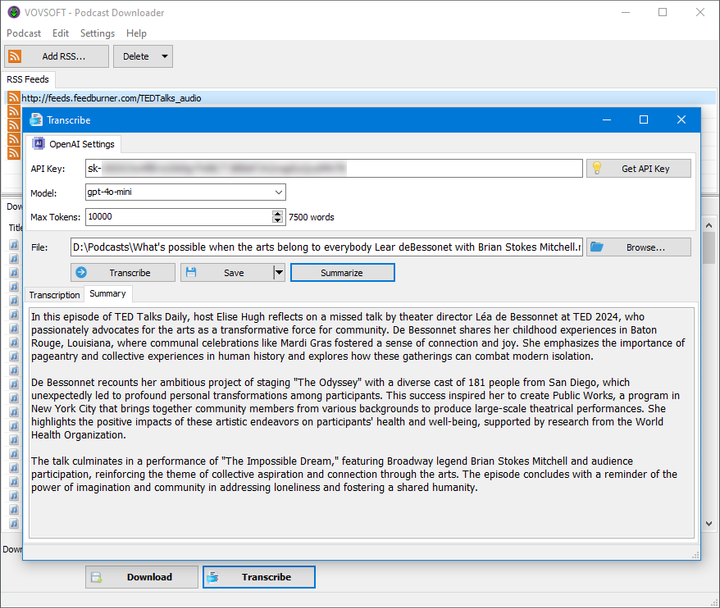
Task: Click the Get API Key button
Action: click(x=639, y=169)
